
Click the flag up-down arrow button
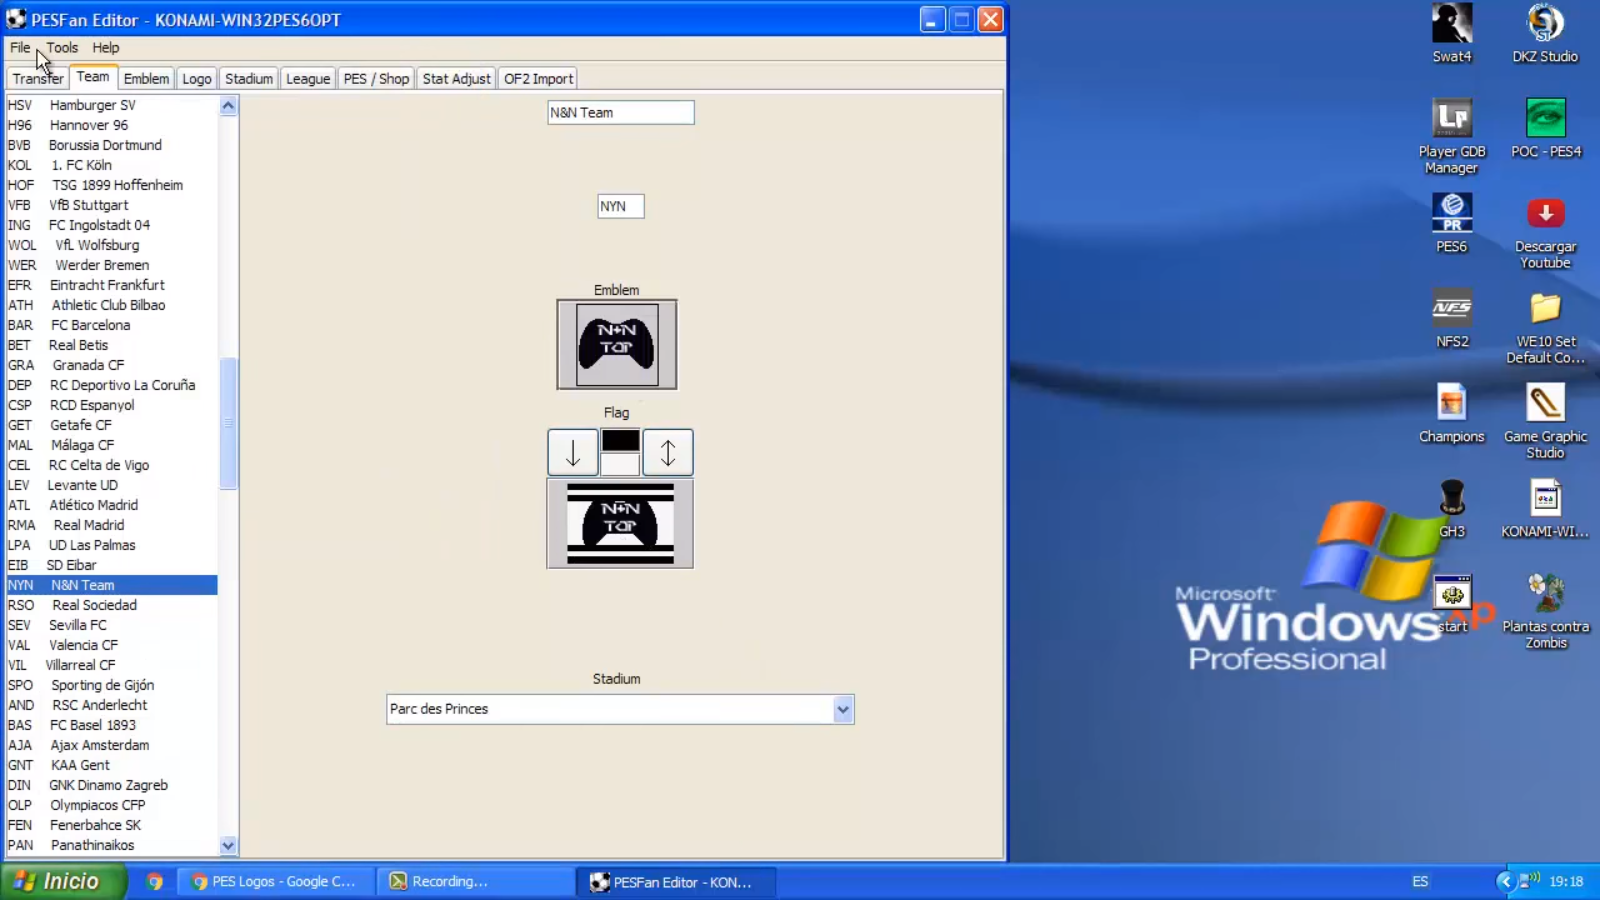[668, 452]
